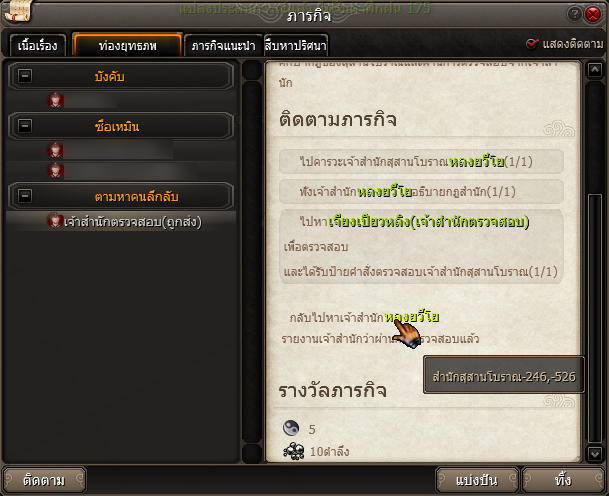Collapse the บังคับ quest category
The height and width of the screenshot is (496, 609).
[x=25, y=76]
